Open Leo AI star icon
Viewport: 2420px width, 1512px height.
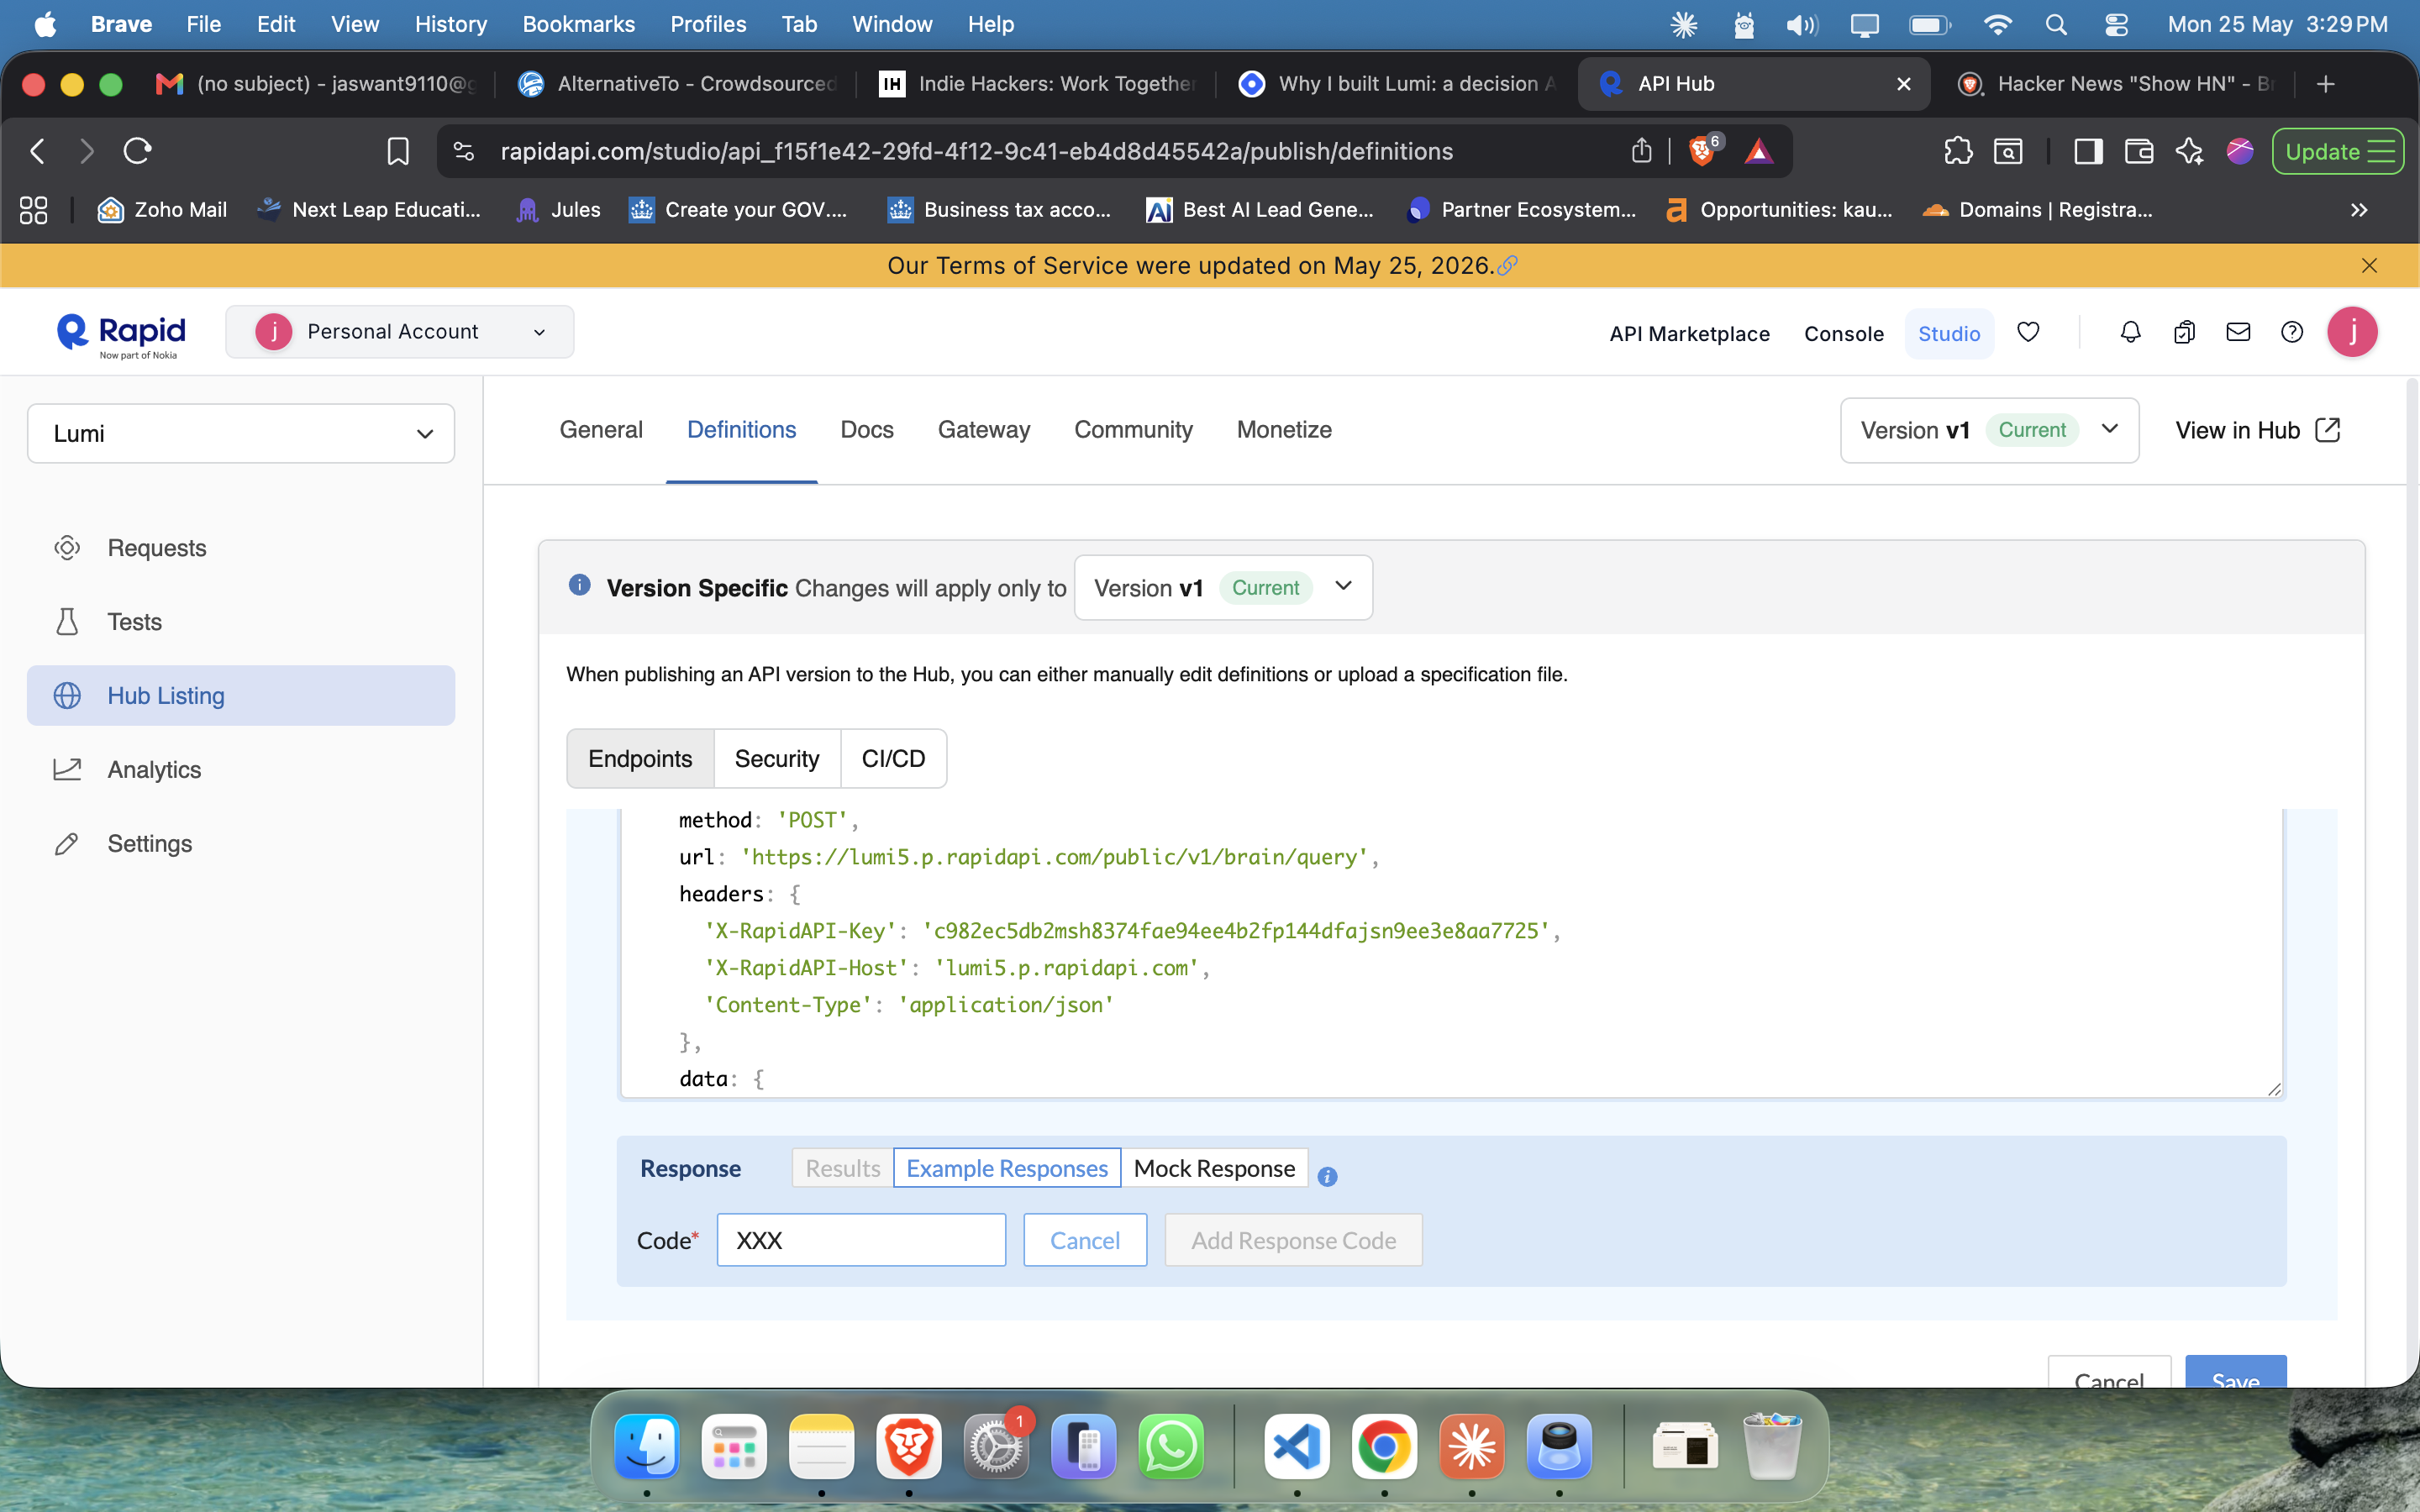click(2189, 151)
